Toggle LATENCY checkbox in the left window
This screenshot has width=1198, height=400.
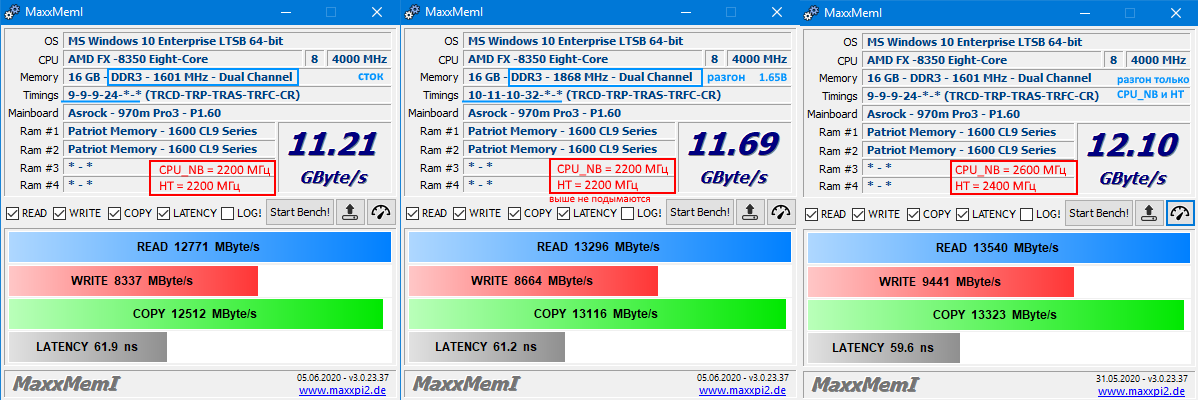[164, 213]
